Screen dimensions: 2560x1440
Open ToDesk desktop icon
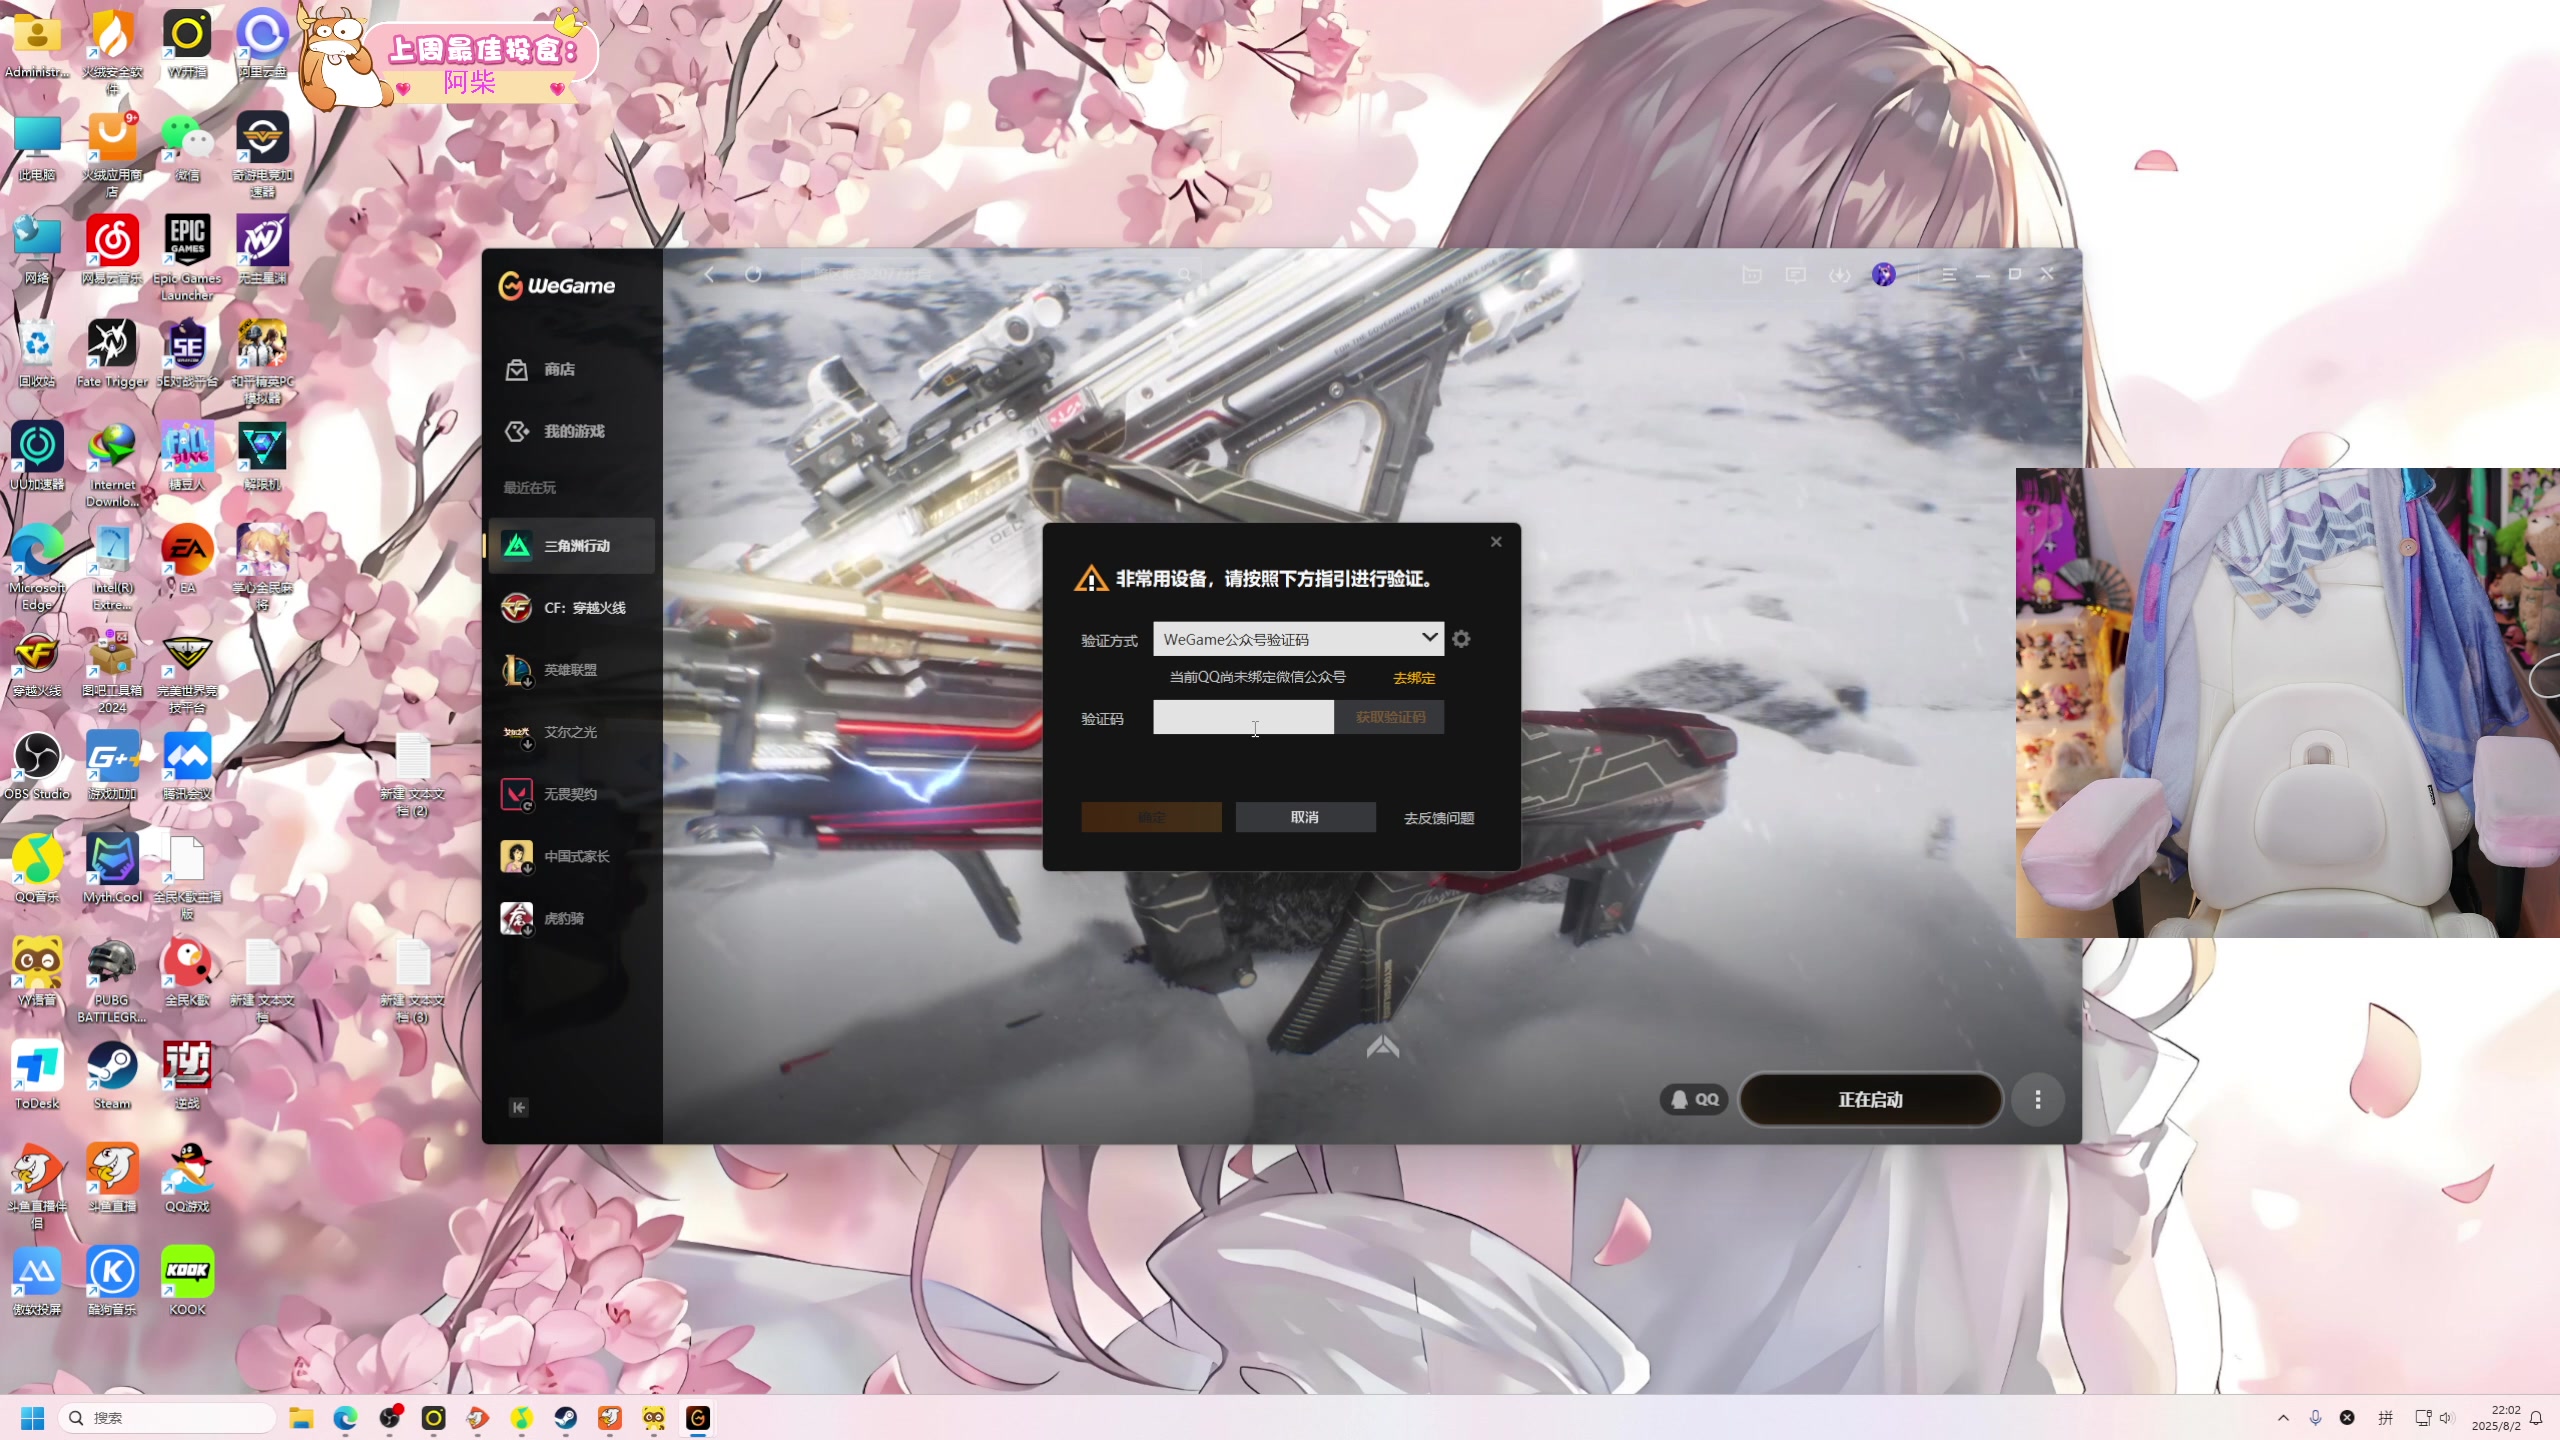37,1076
